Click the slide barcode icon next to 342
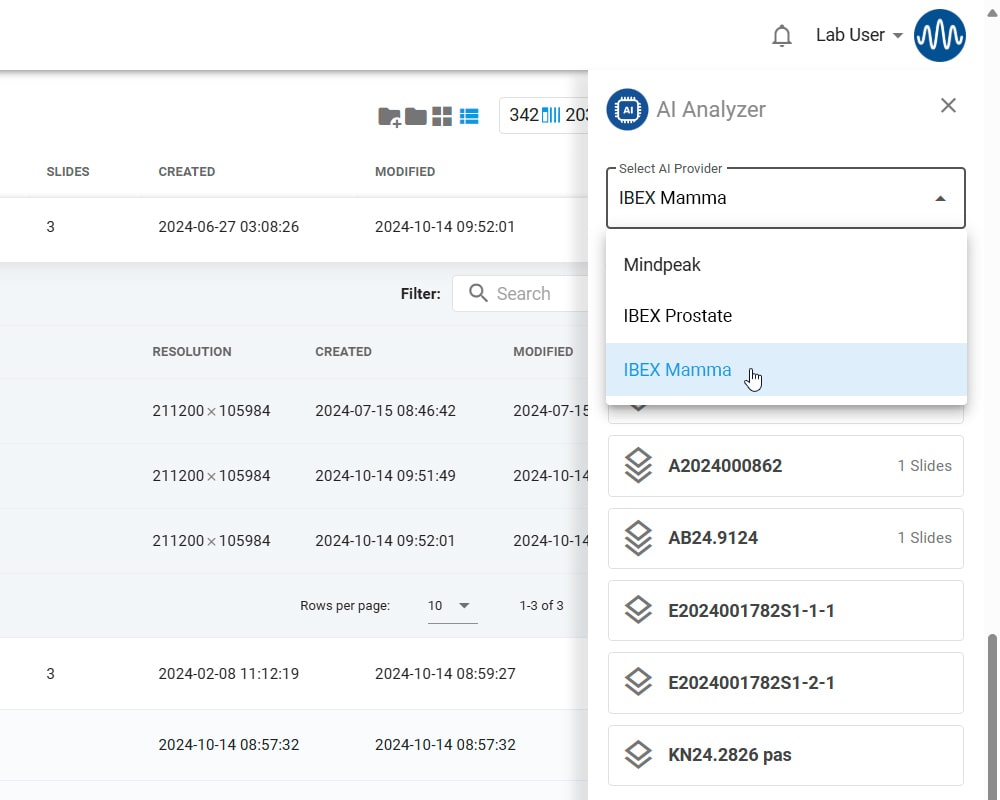The height and width of the screenshot is (800, 1000). (x=551, y=115)
